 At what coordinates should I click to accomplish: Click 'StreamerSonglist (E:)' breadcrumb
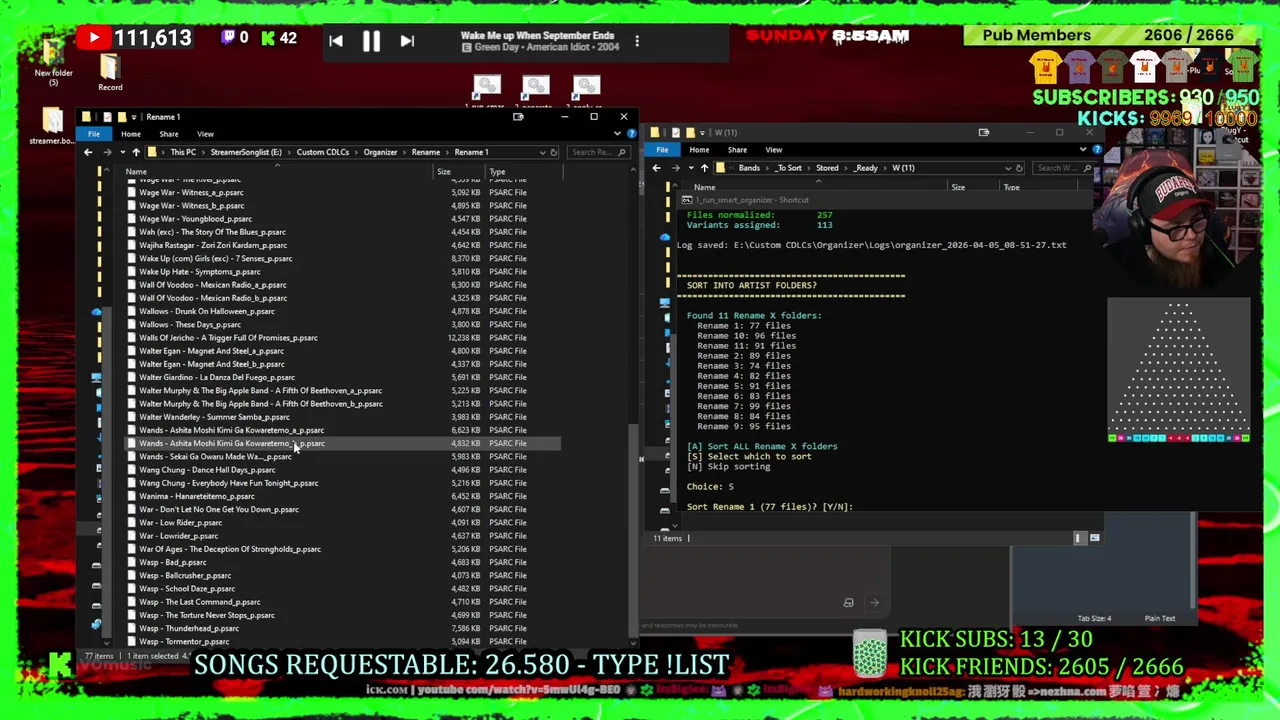246,152
